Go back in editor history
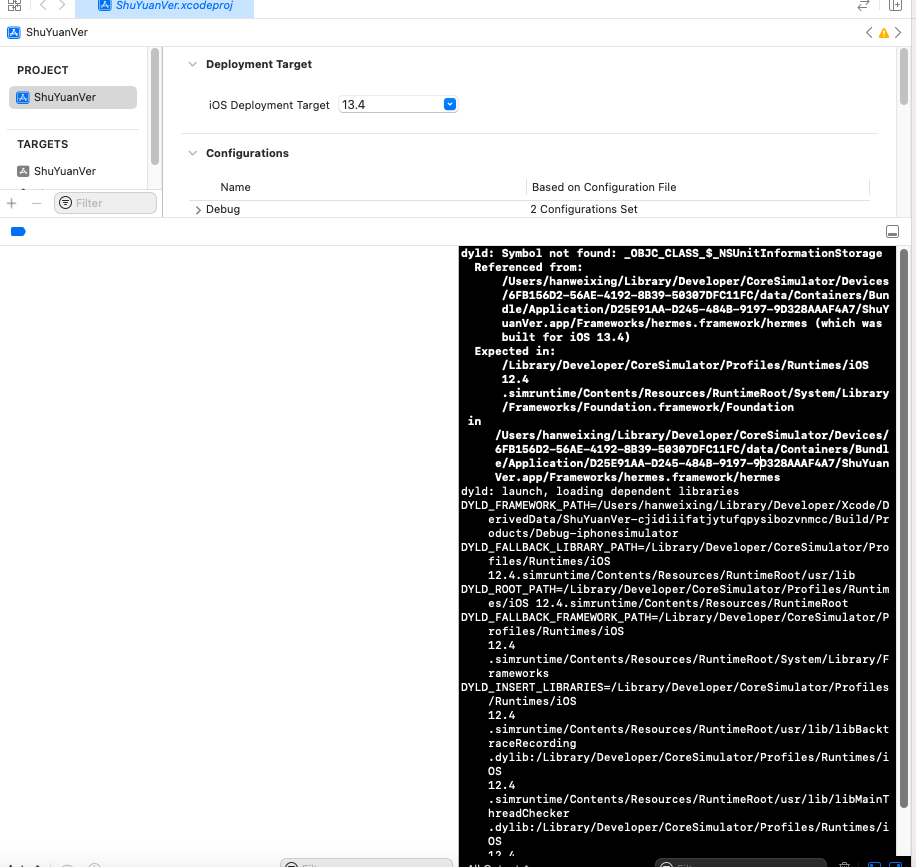The height and width of the screenshot is (867, 916). point(43,6)
